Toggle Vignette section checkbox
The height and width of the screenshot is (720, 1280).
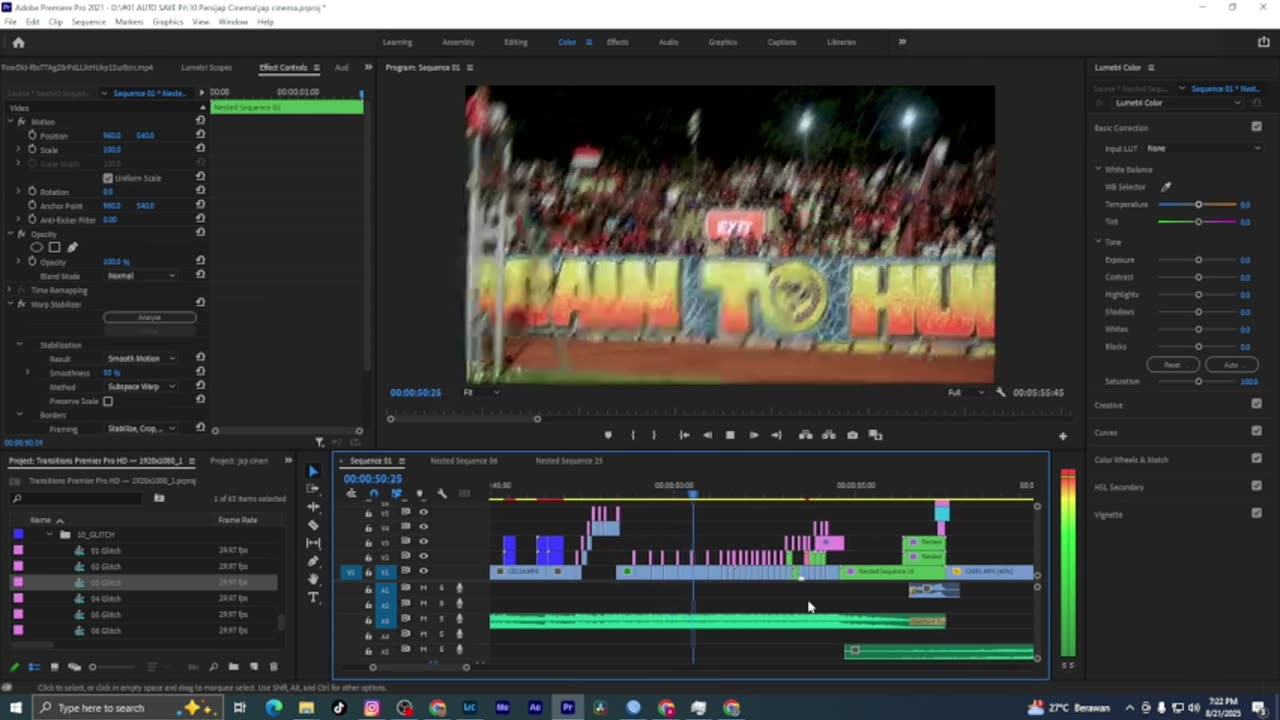pyautogui.click(x=1256, y=513)
